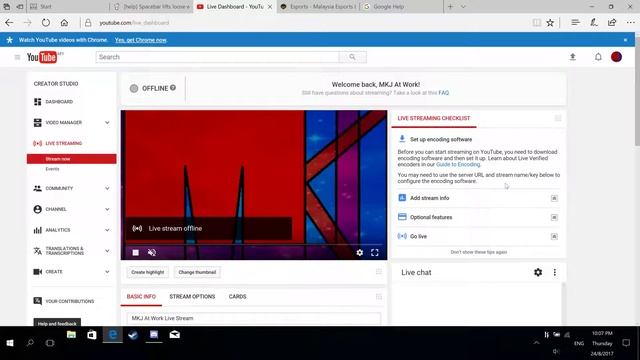
Task: Click the Yes, get Chrome now link
Action: [141, 40]
